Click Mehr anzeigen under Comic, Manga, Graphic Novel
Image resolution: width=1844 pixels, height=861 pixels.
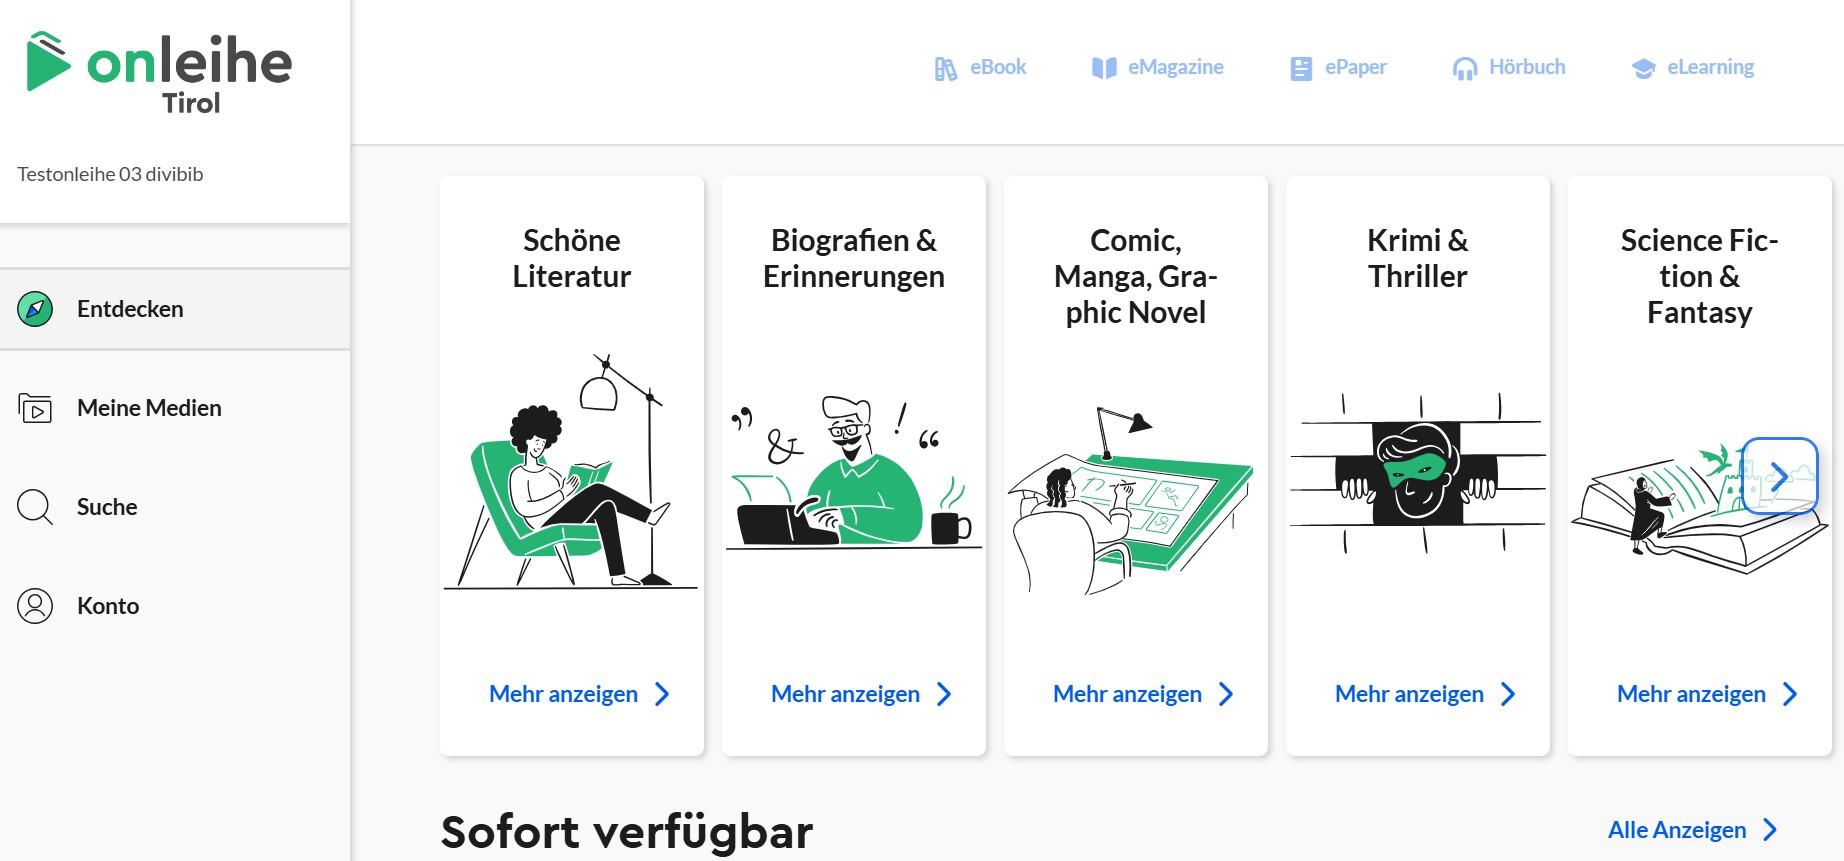coord(1127,694)
